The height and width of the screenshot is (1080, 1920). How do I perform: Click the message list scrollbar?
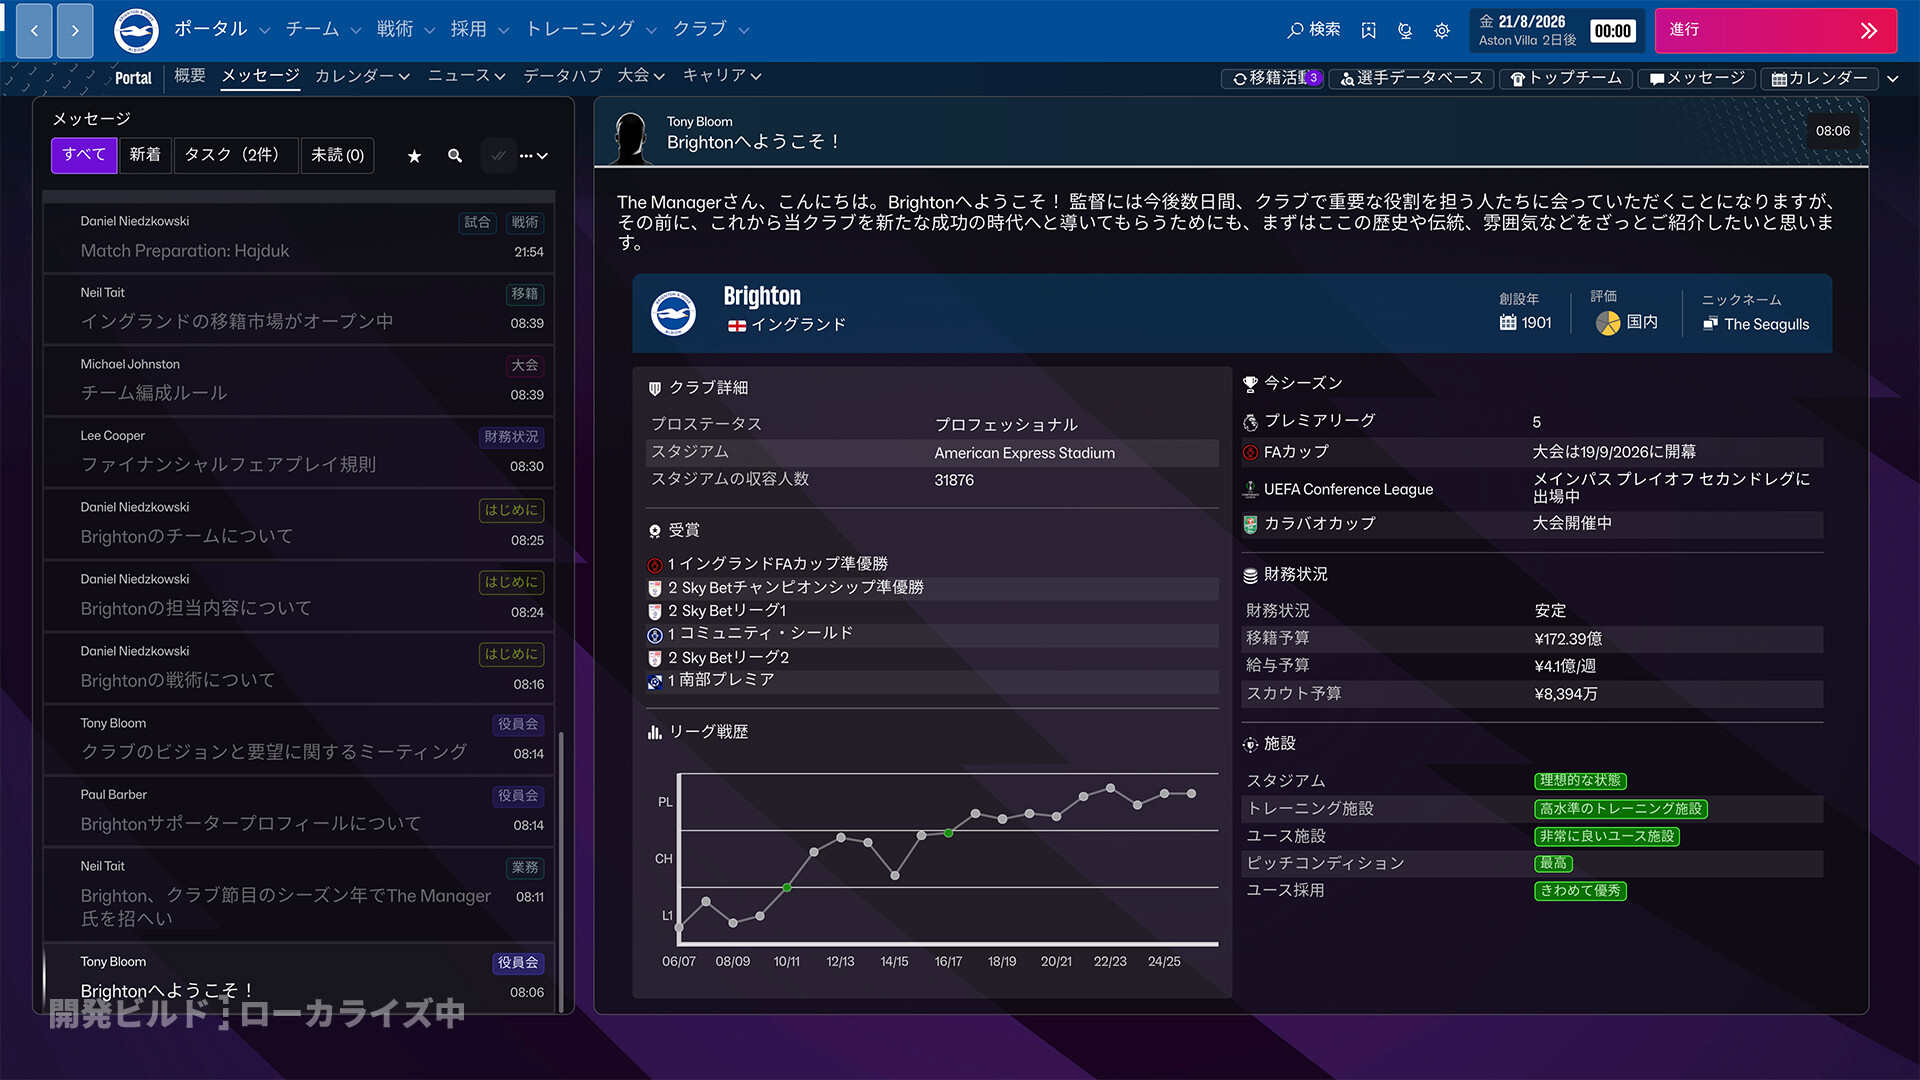click(x=561, y=870)
